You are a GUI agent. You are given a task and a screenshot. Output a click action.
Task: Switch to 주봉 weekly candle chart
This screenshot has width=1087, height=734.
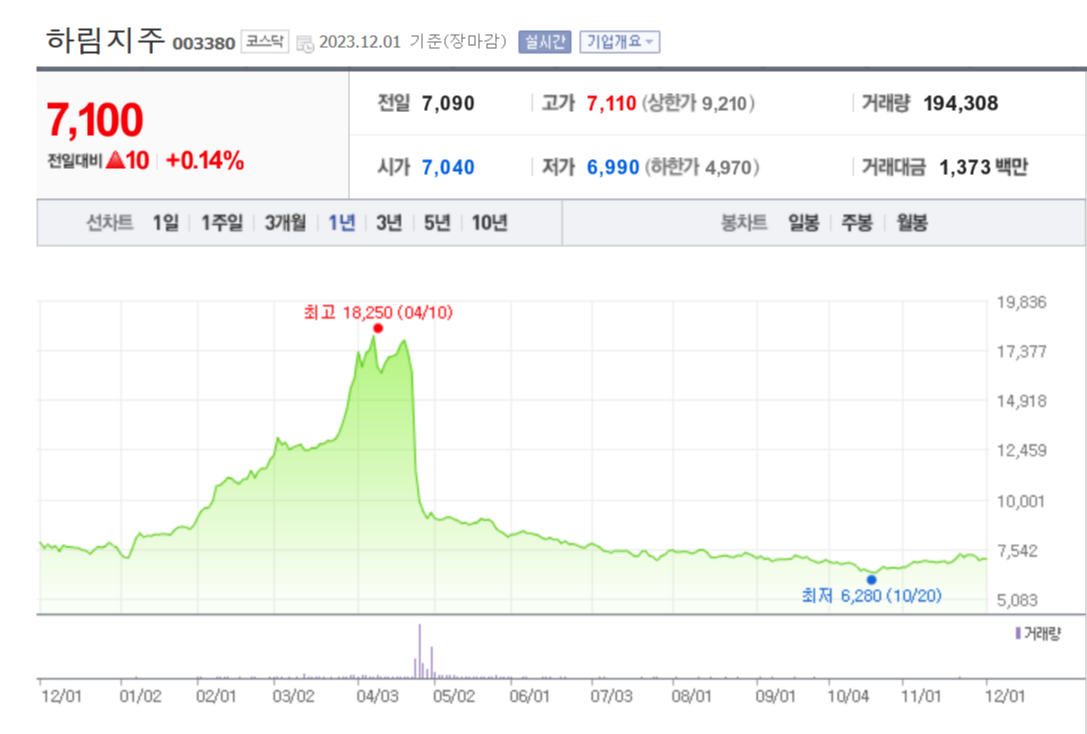[x=857, y=222]
